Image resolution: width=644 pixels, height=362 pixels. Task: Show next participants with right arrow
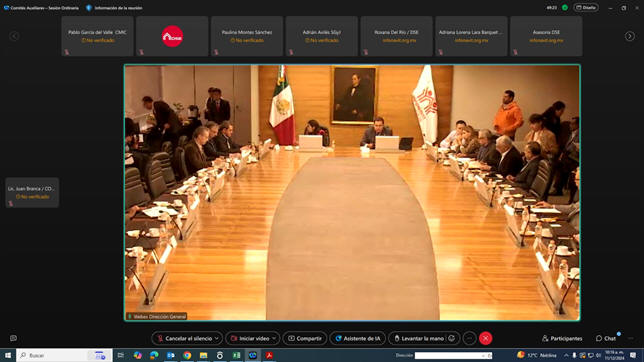(x=630, y=36)
